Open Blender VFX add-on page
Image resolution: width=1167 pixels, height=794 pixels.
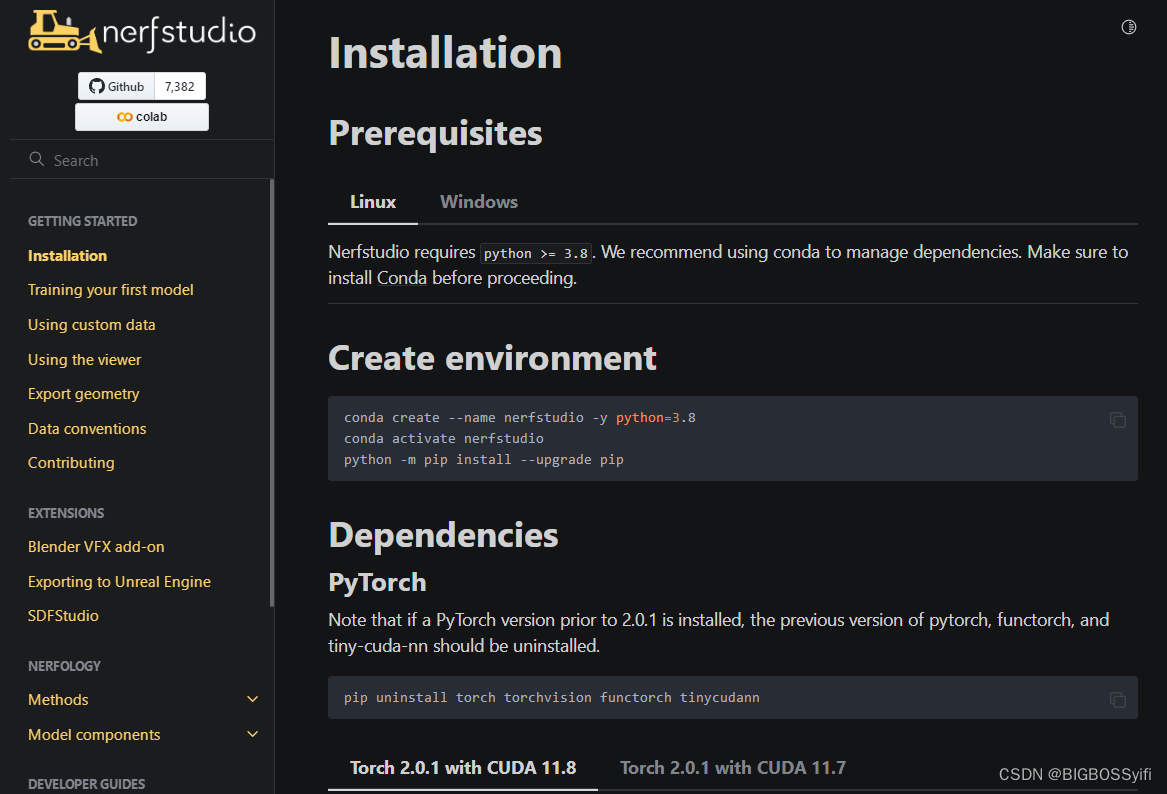(96, 546)
